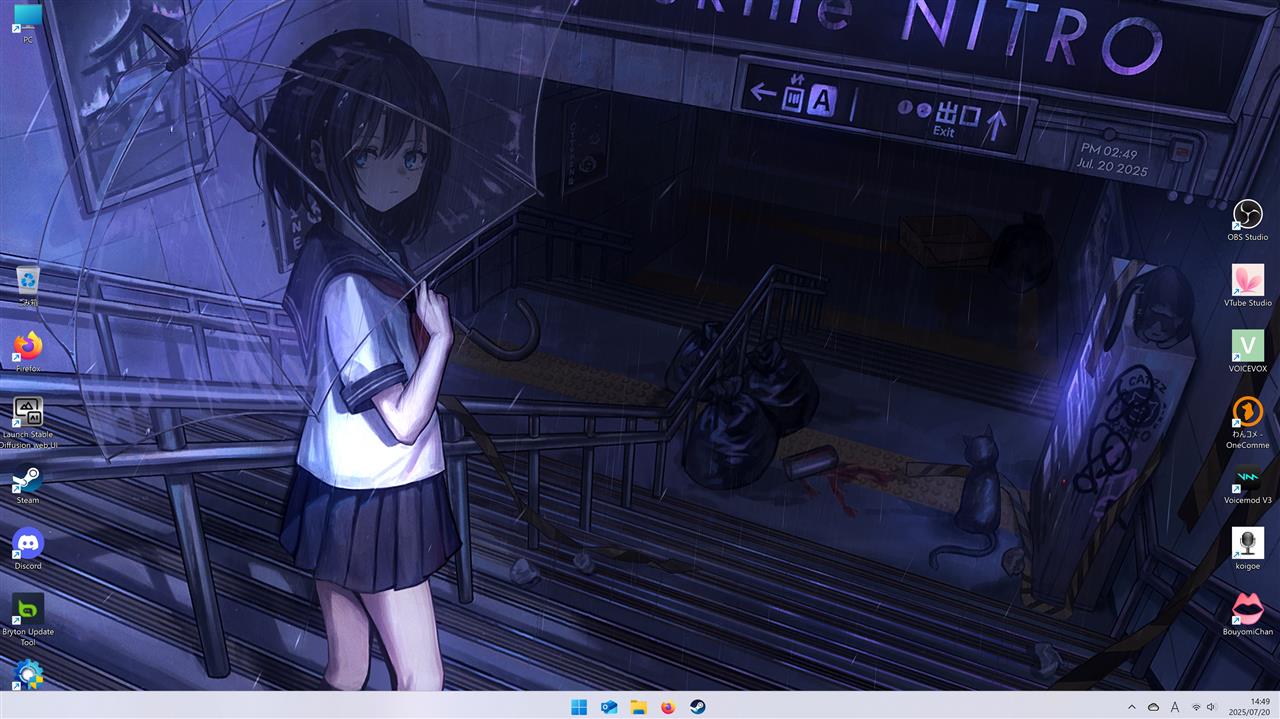Open Outlook from the taskbar
Image resolution: width=1280 pixels, height=719 pixels.
coord(609,707)
